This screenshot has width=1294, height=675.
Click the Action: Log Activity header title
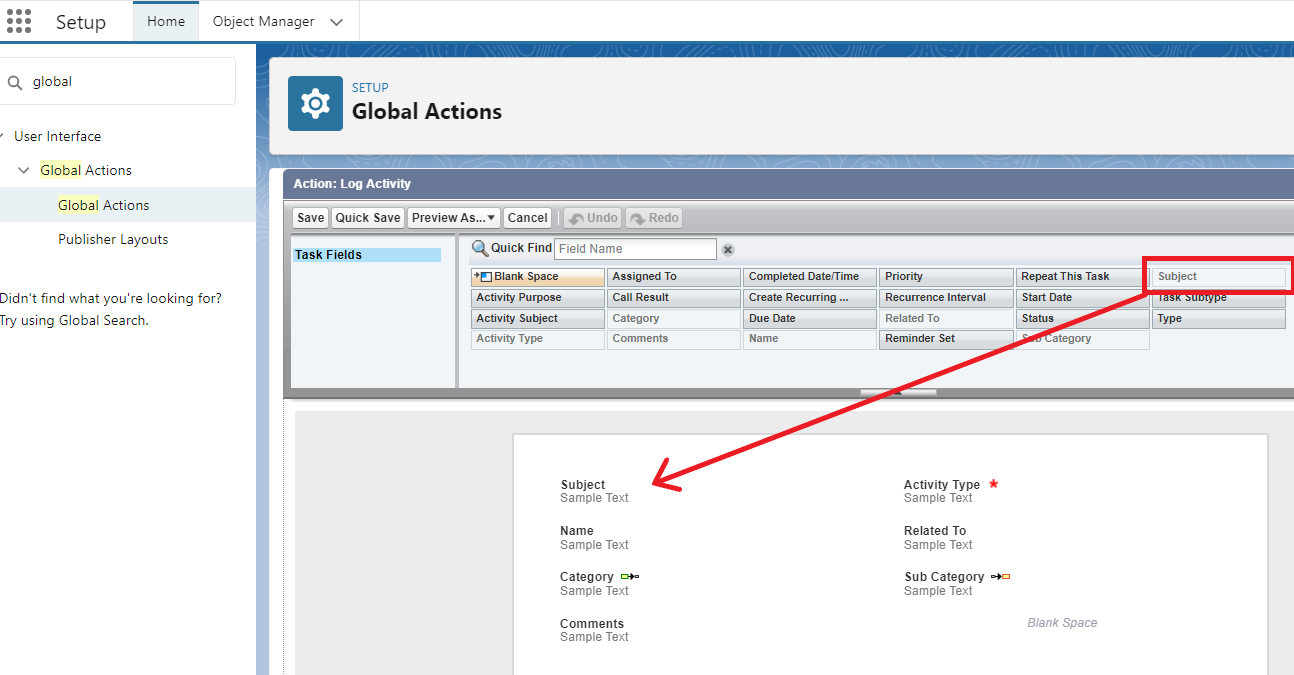click(x=352, y=184)
